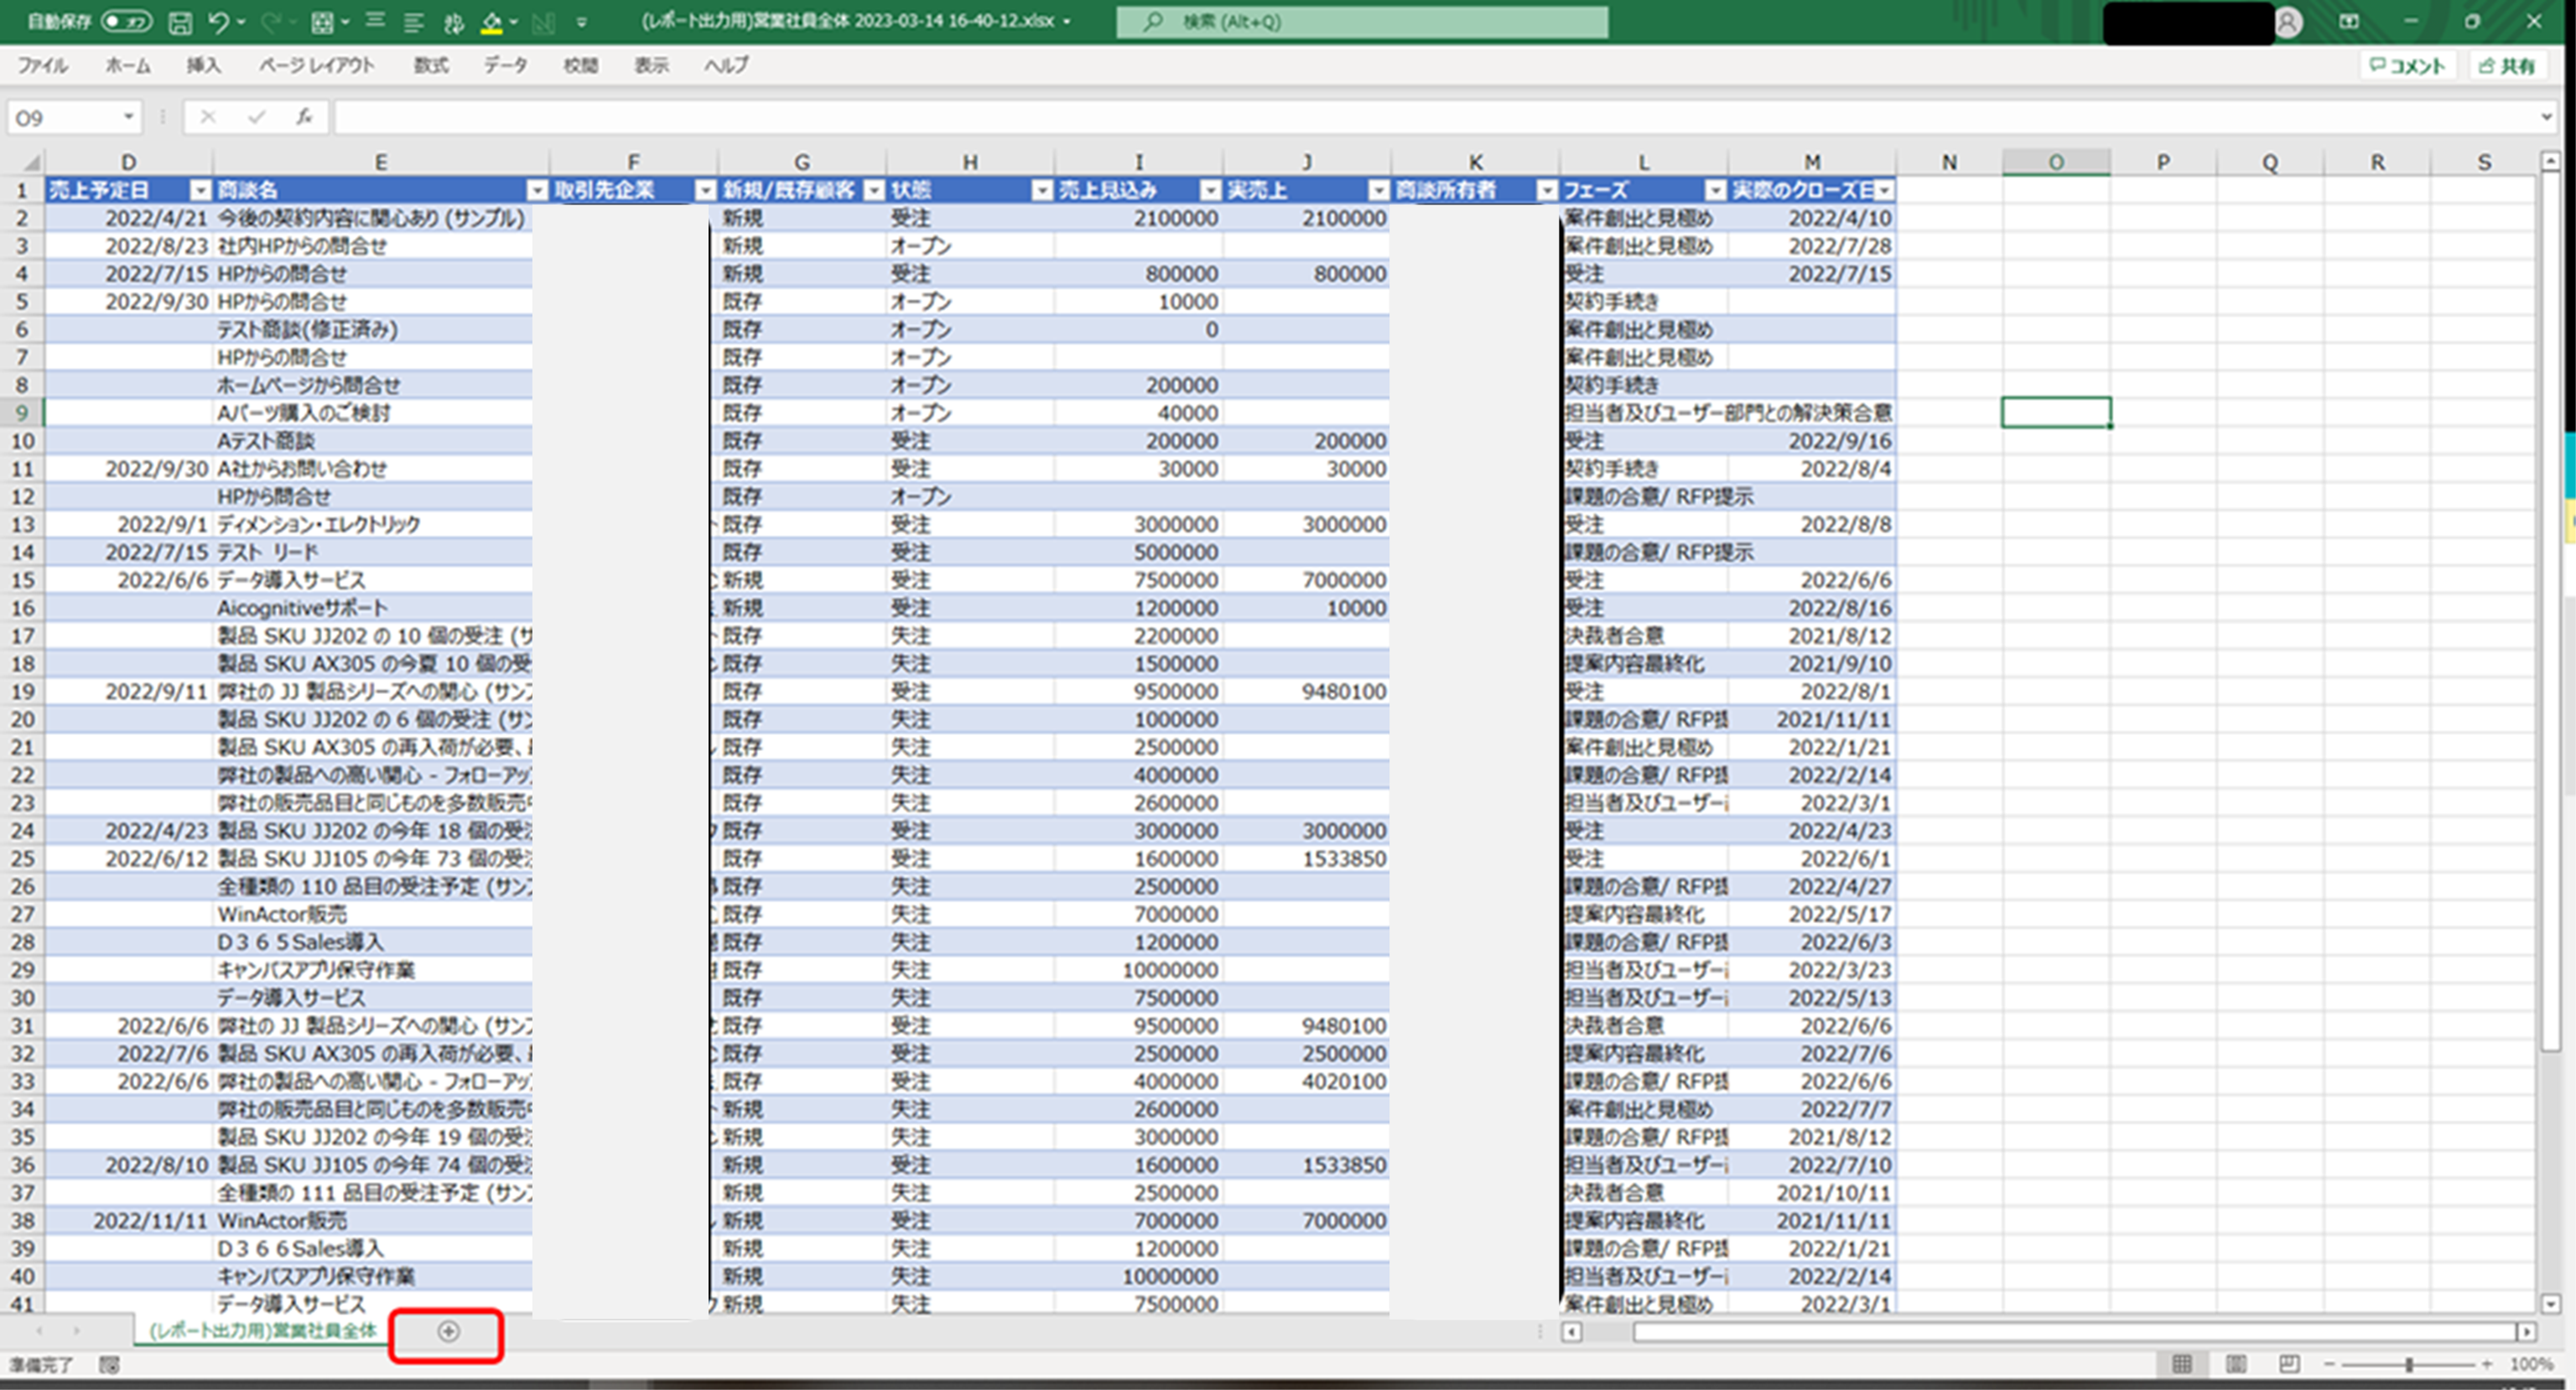Add a new sheet with the plus icon
2576x1390 pixels.
pyautogui.click(x=448, y=1331)
